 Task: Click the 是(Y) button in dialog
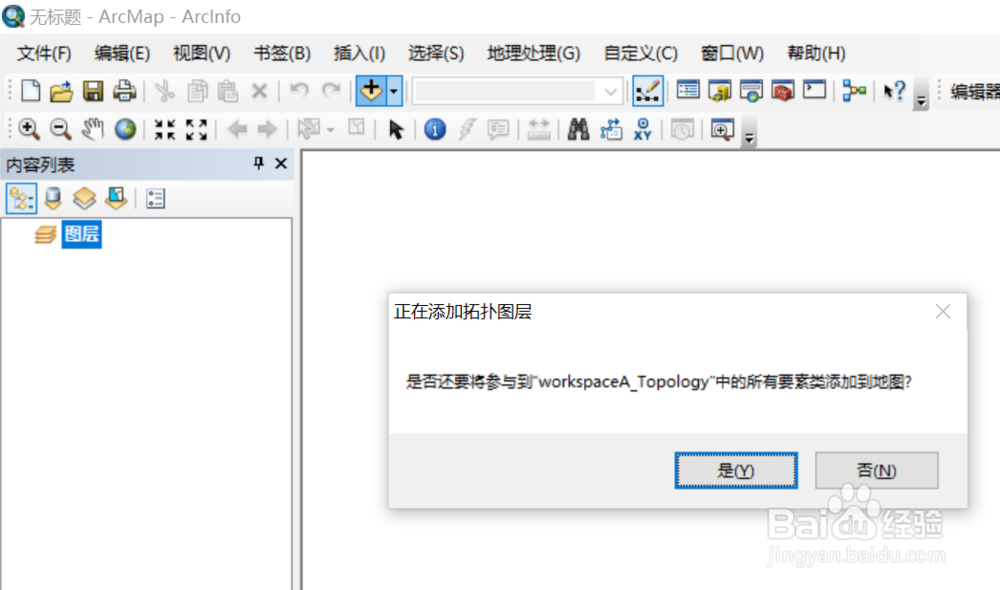point(736,471)
